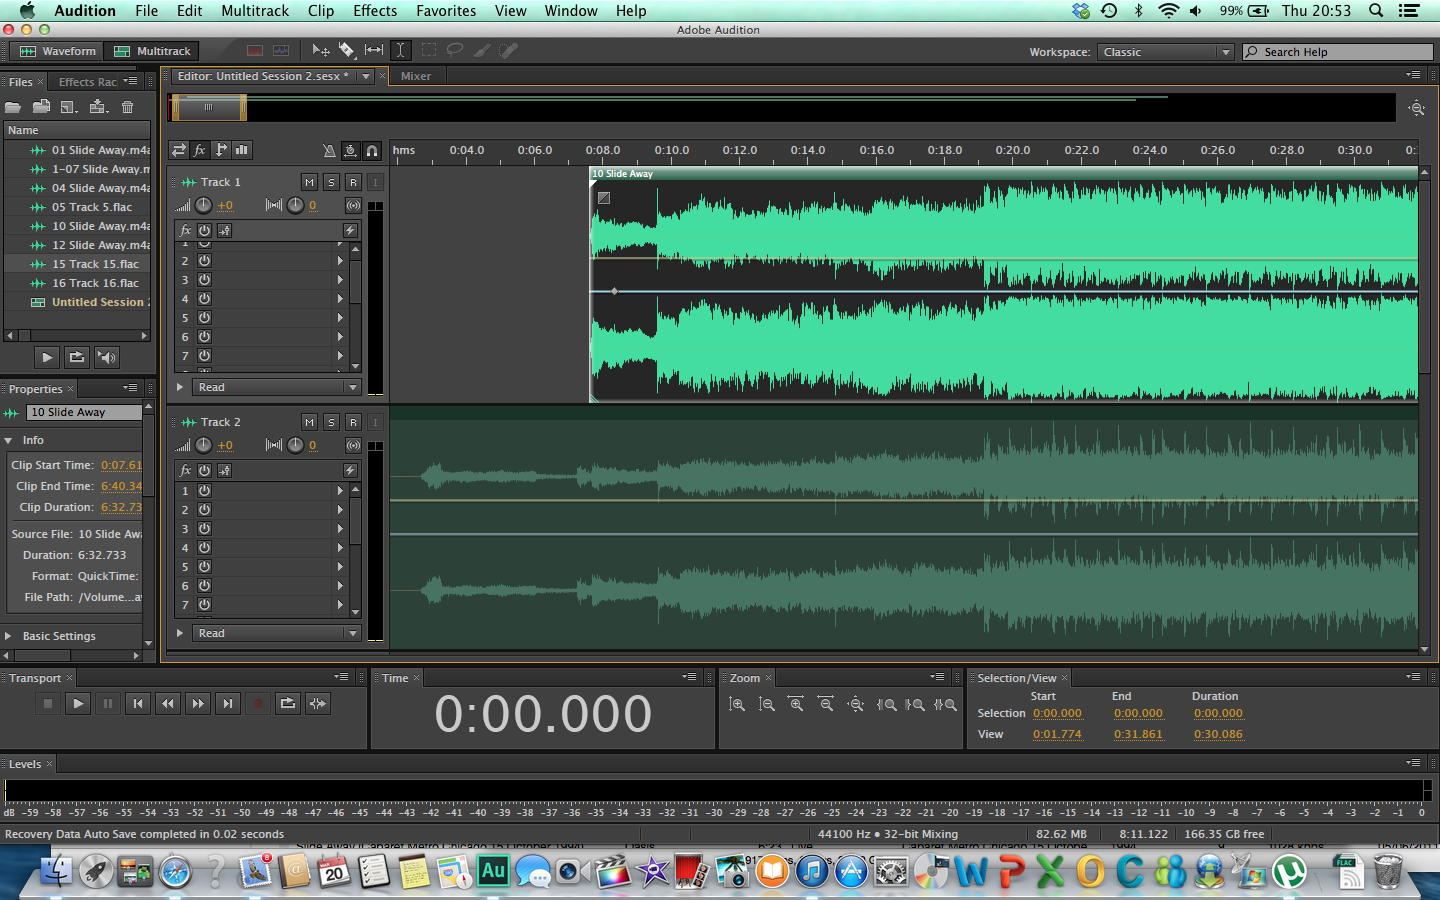Solo Track 2
The image size is (1440, 900).
[332, 422]
